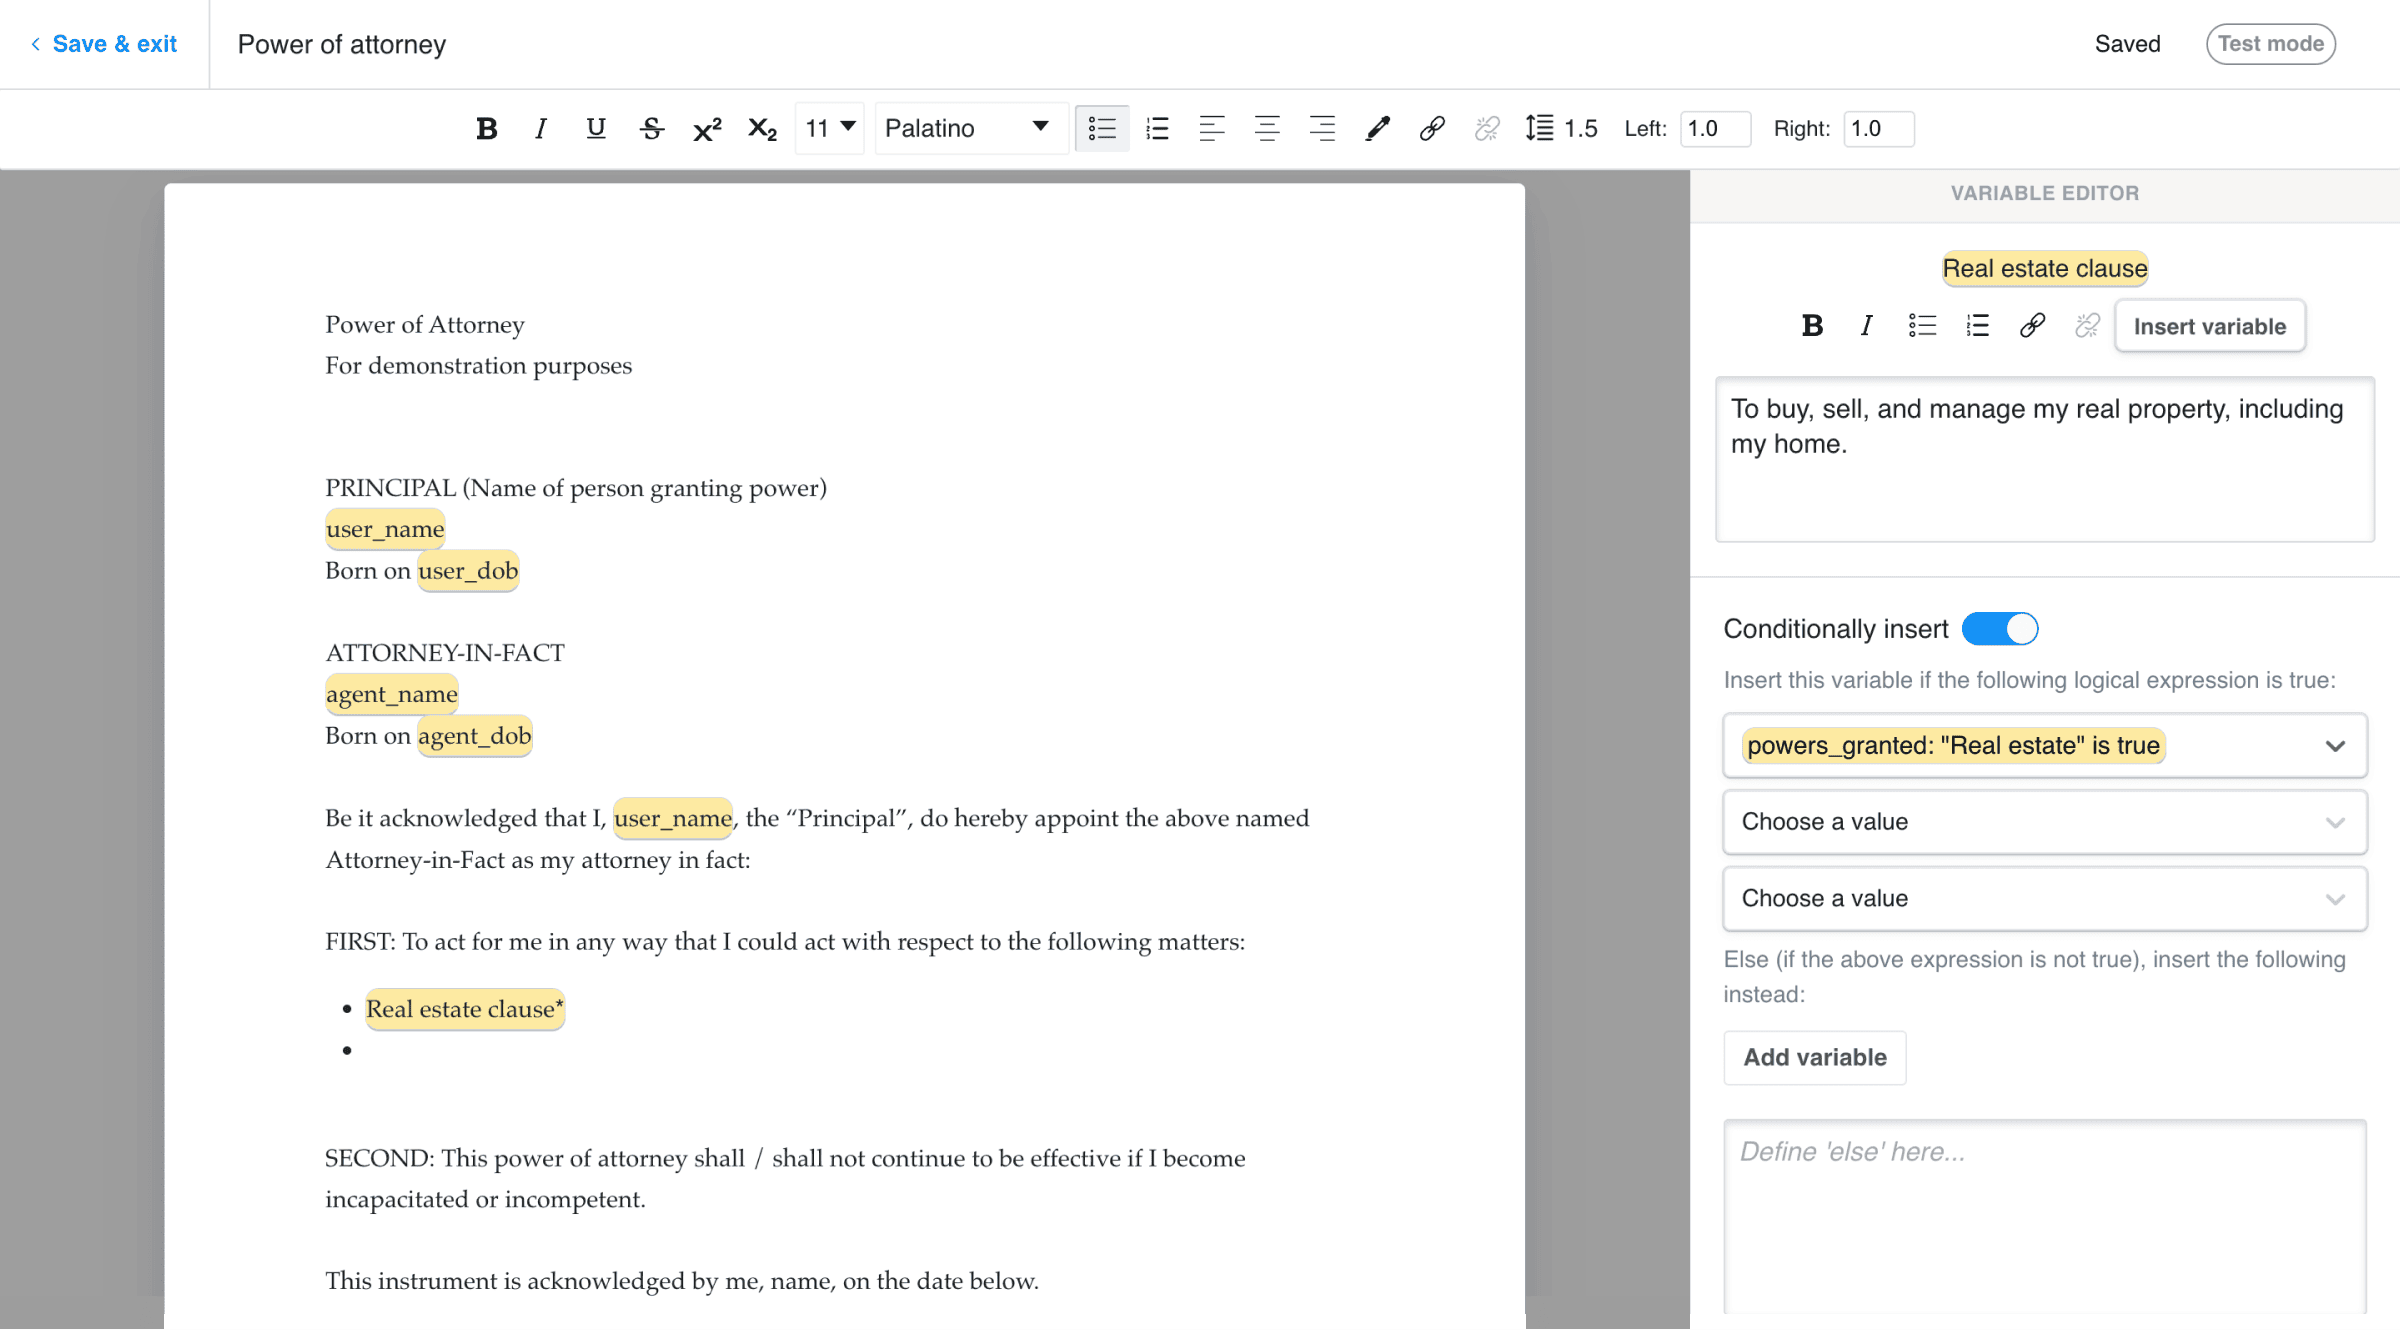Enable bulleted list formatting

coord(1102,128)
